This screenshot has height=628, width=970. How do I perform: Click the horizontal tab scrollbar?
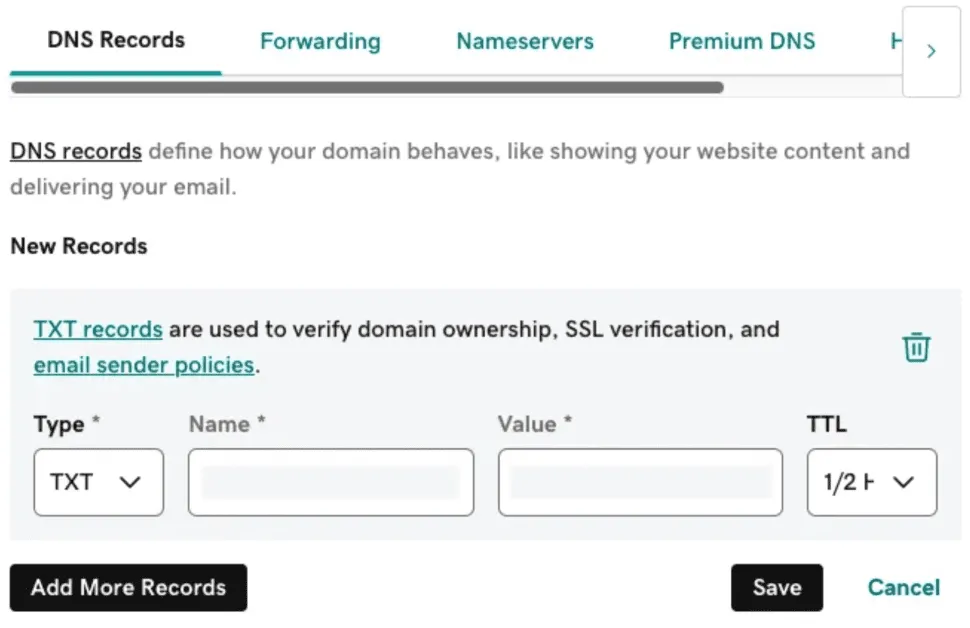point(366,88)
